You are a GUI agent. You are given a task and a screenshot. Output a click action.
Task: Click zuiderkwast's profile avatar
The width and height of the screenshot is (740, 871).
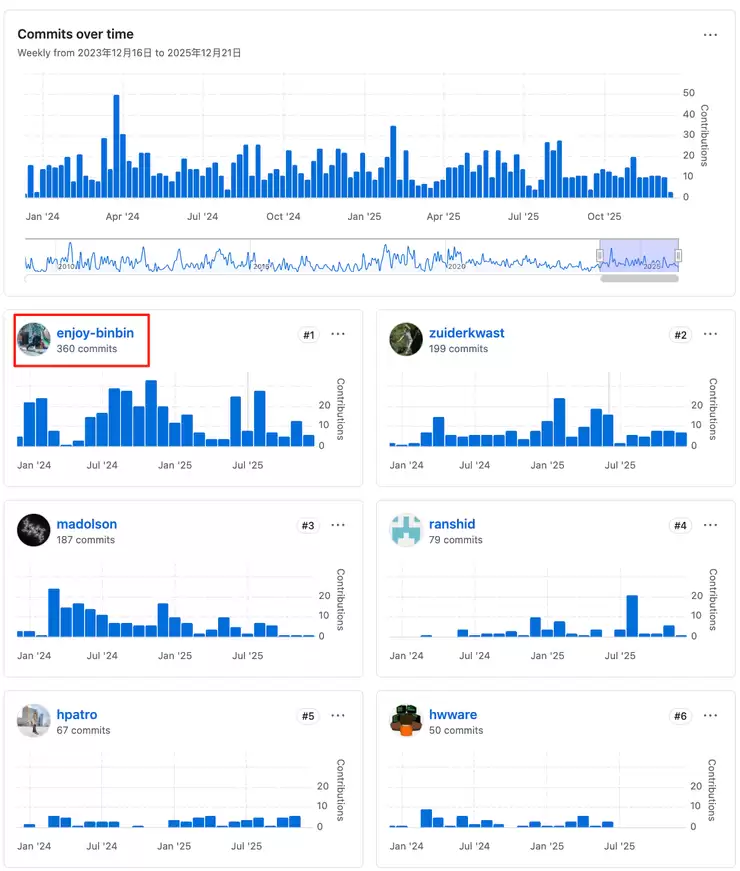point(406,339)
